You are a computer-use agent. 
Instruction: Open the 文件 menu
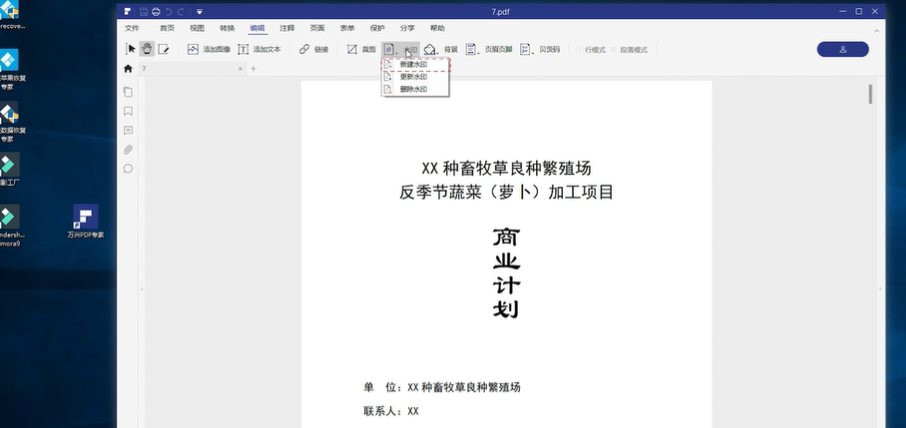click(132, 28)
